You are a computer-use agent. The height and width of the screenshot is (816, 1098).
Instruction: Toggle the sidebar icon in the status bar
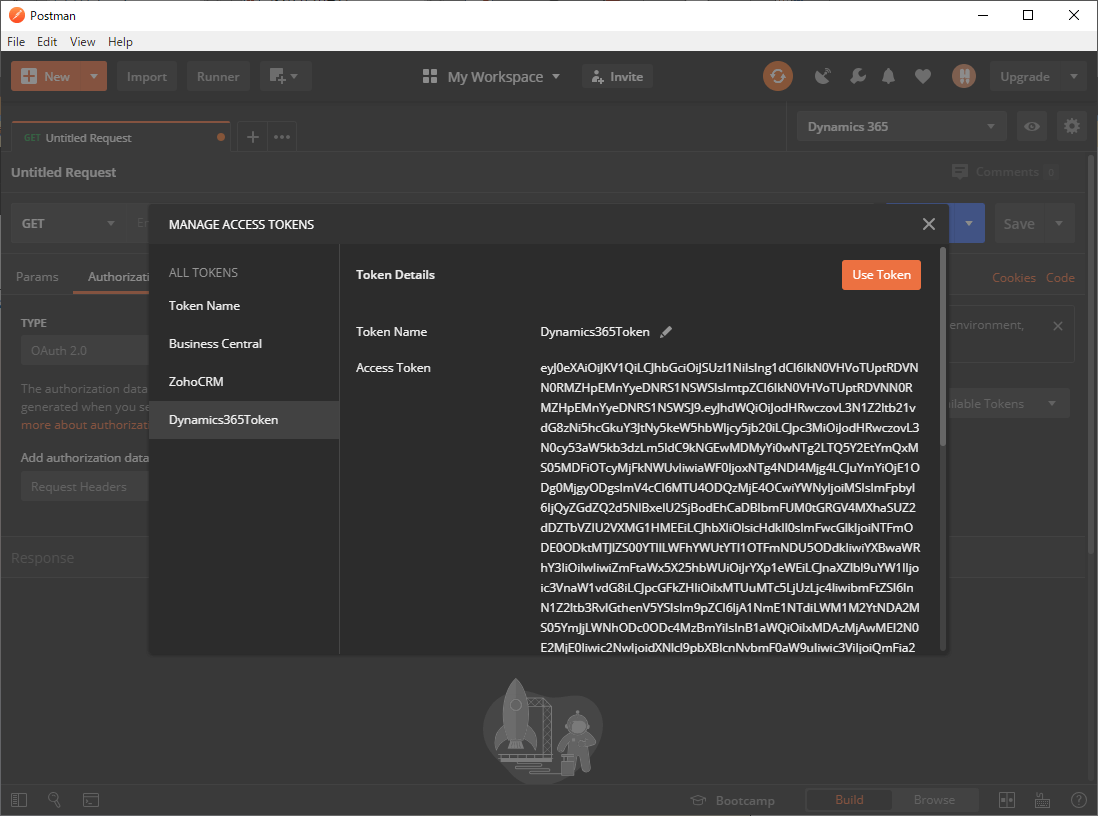tap(19, 800)
